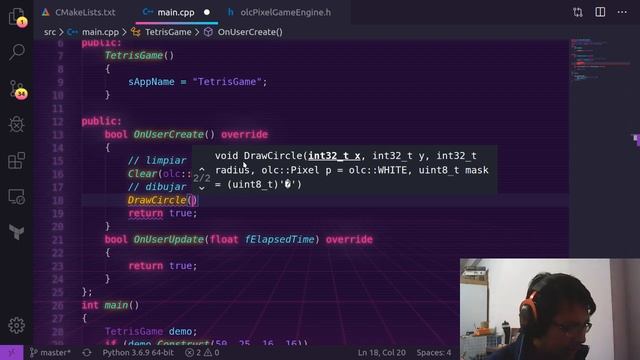
Task: Click the closing '};' on line 25
Action: [x=87, y=292]
